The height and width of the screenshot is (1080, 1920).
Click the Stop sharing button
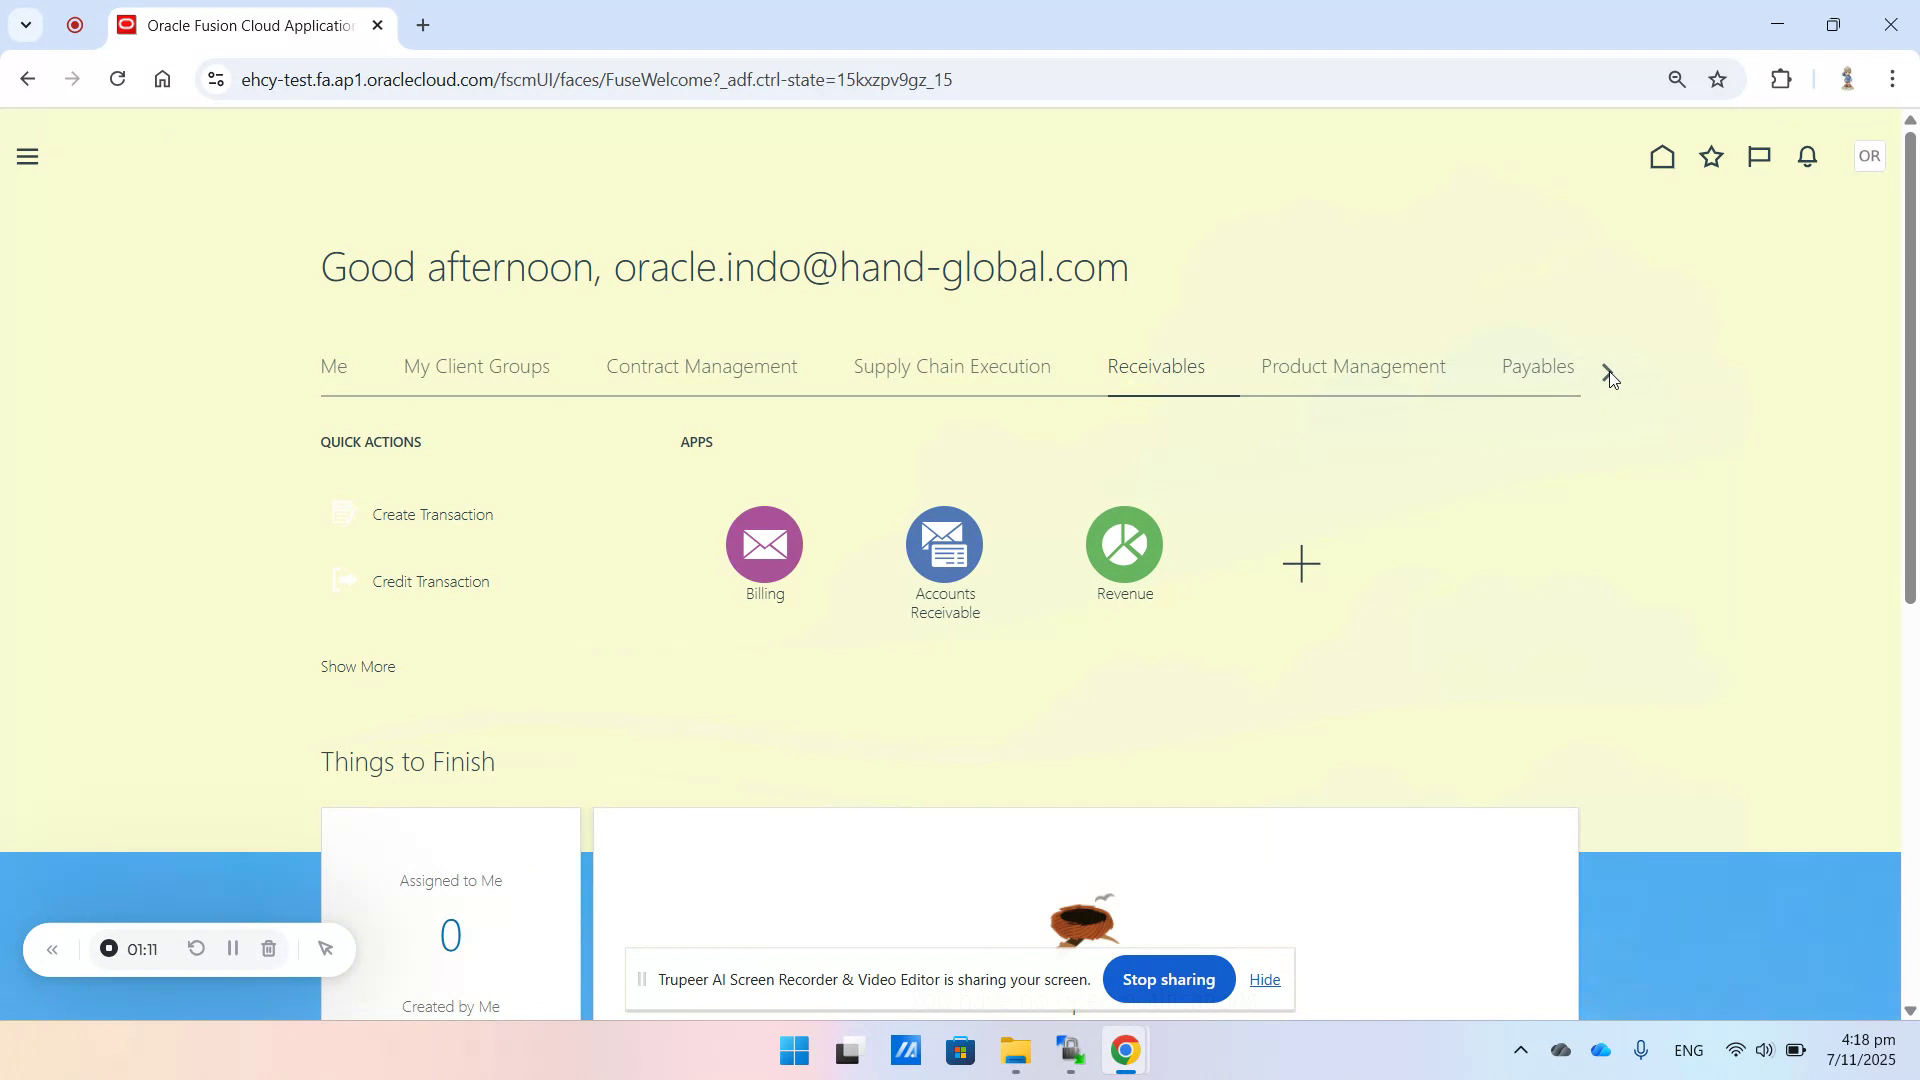pyautogui.click(x=1169, y=979)
